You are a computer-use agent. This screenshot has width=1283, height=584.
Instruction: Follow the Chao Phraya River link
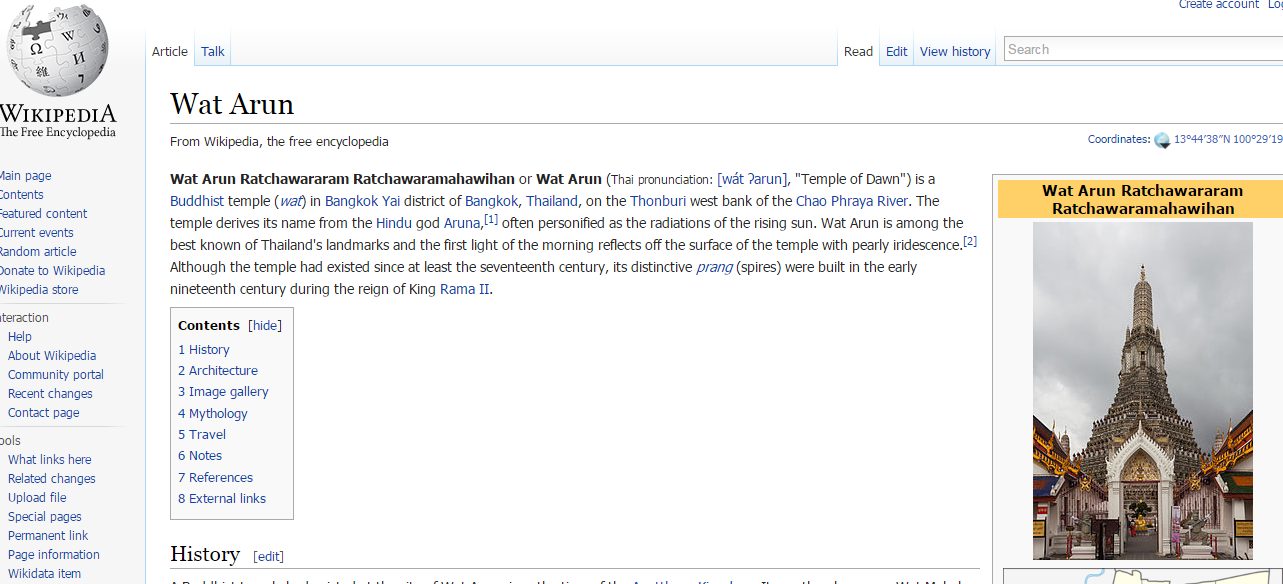[852, 201]
